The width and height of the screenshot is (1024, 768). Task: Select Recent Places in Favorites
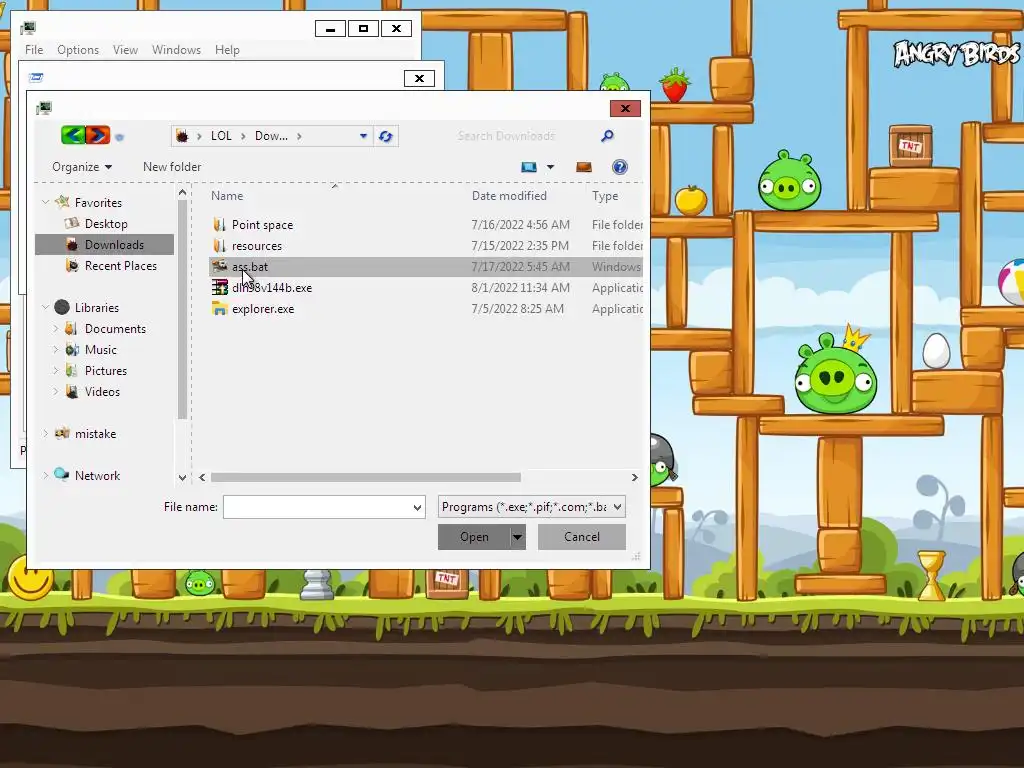(x=121, y=266)
